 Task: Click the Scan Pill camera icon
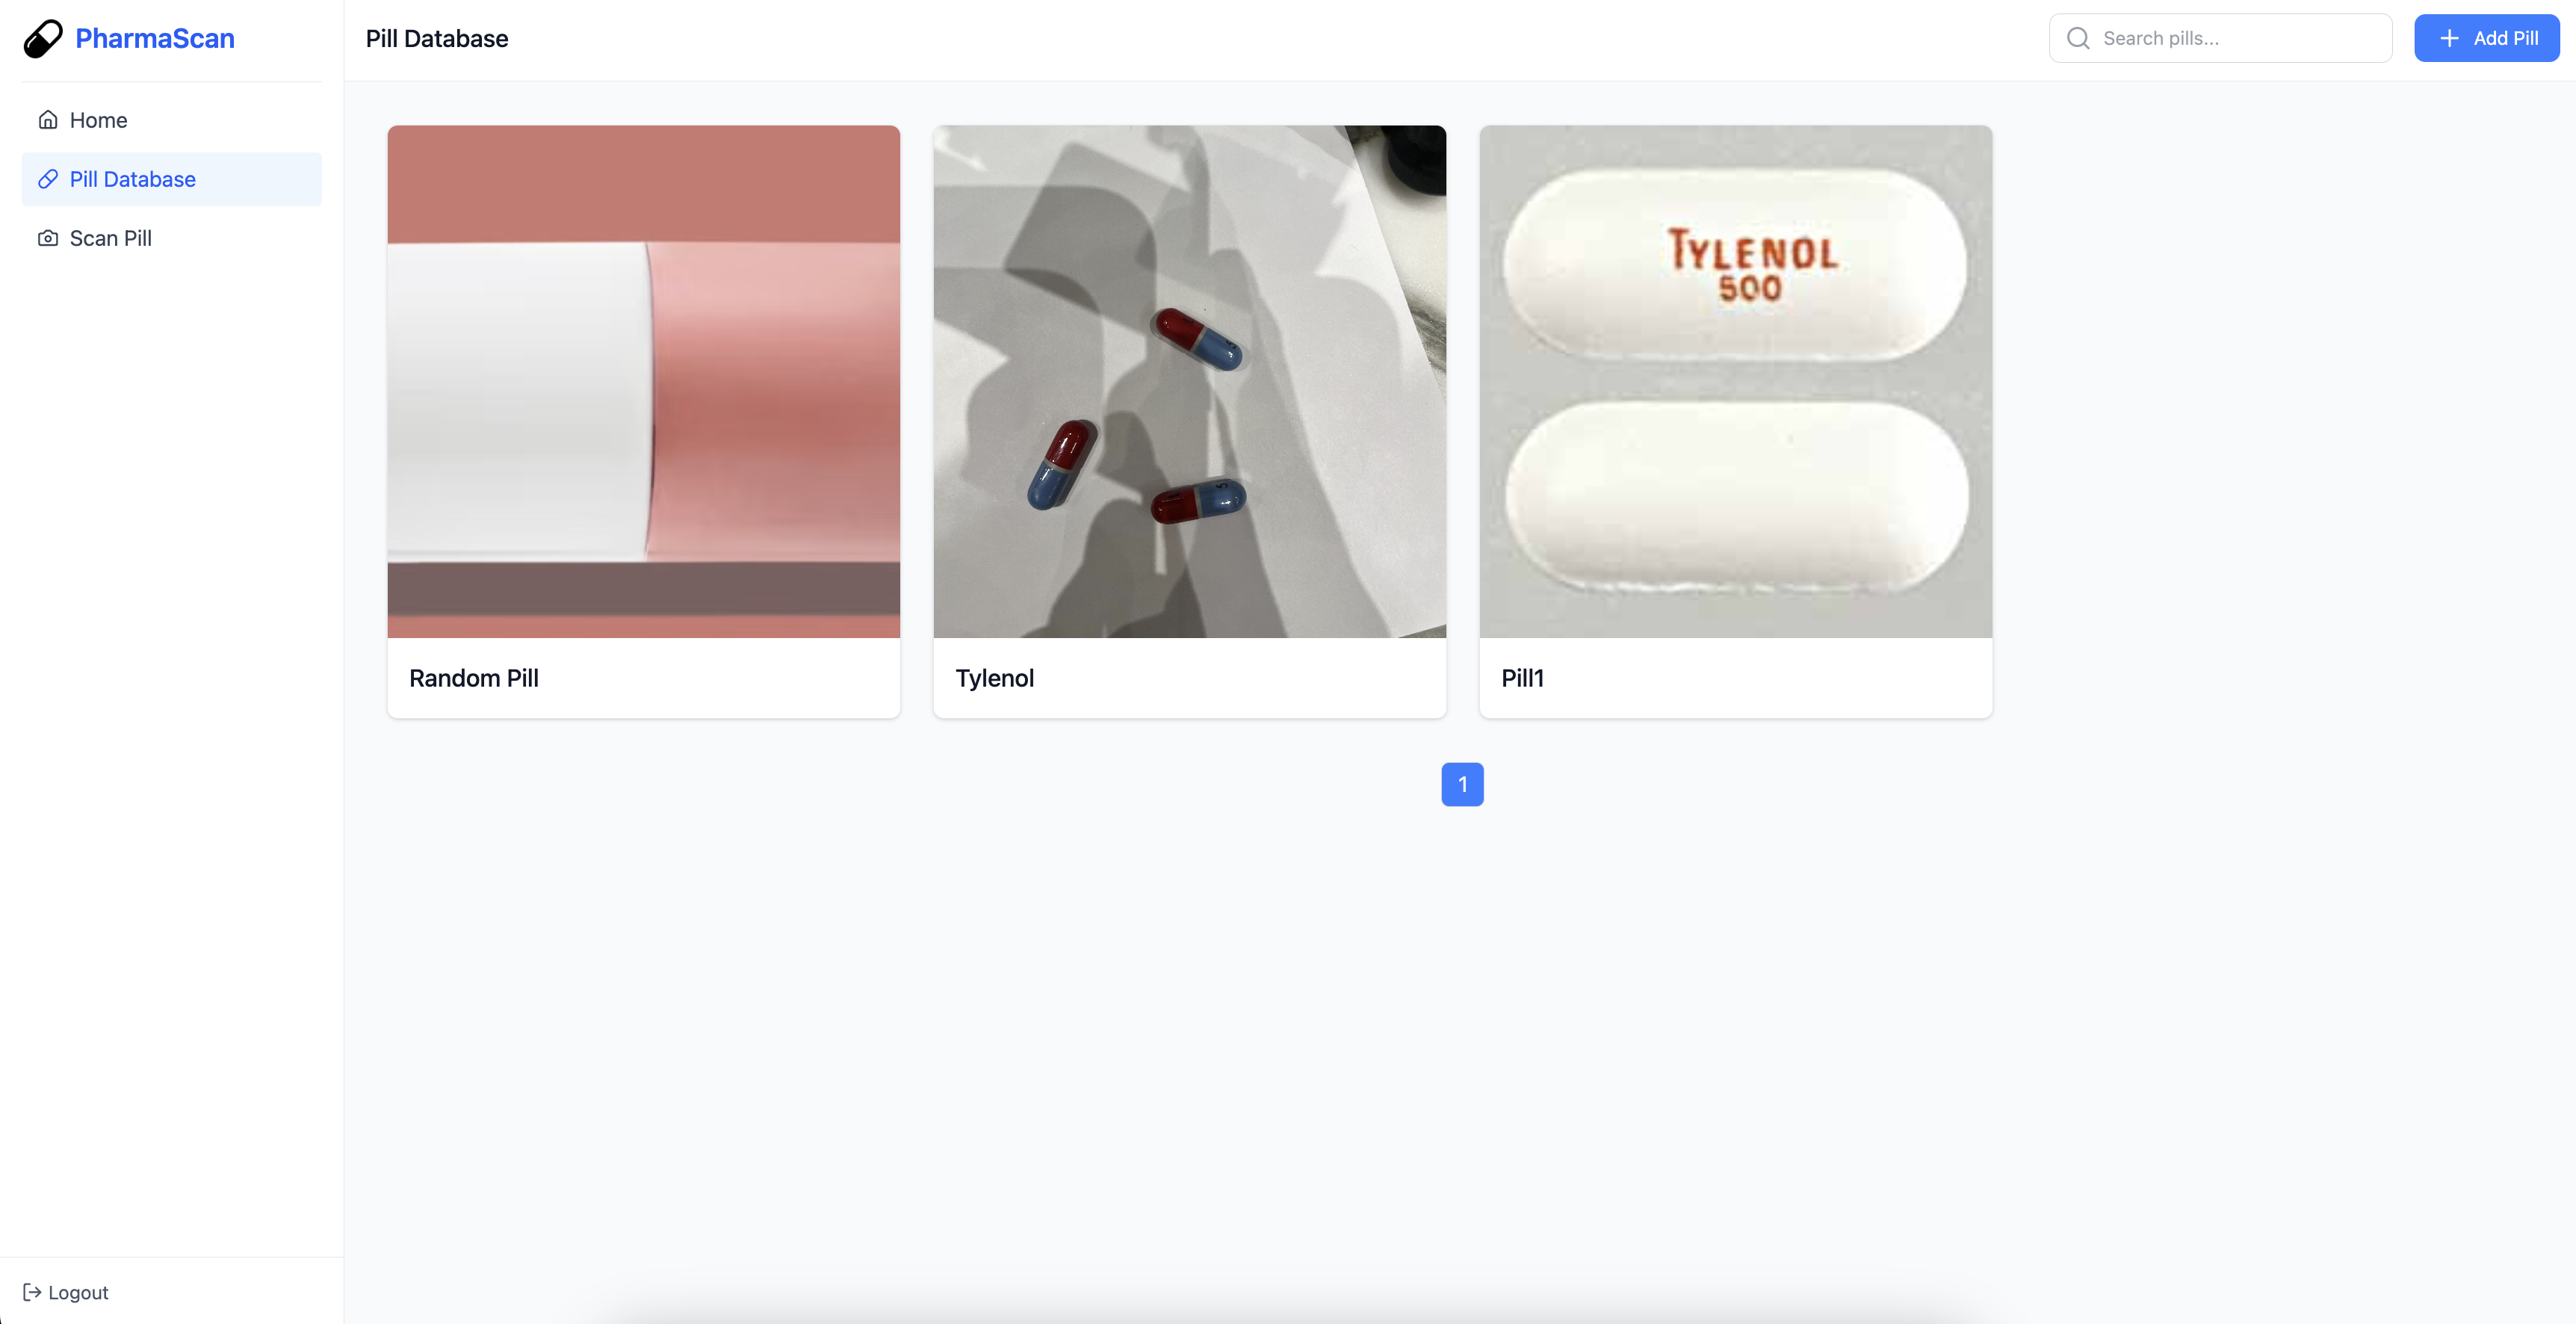[x=47, y=238]
